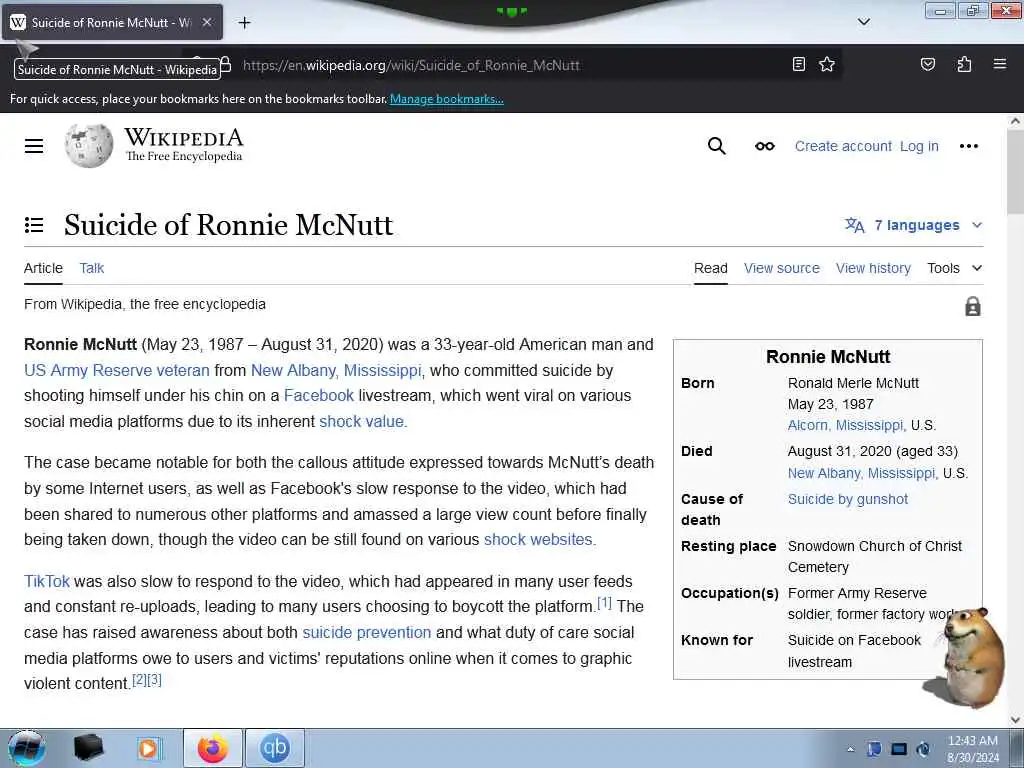Close the Suicide of Ronnie McNutt tab
This screenshot has width=1024, height=768.
207,22
